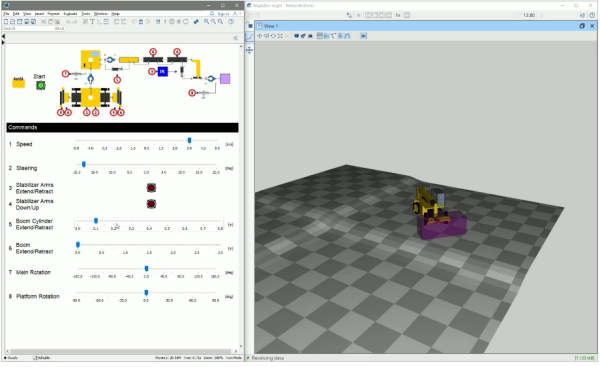The image size is (600, 367).
Task: Toggle Stabilizer Arms Extend/Retract red indicator button
Action: click(151, 188)
